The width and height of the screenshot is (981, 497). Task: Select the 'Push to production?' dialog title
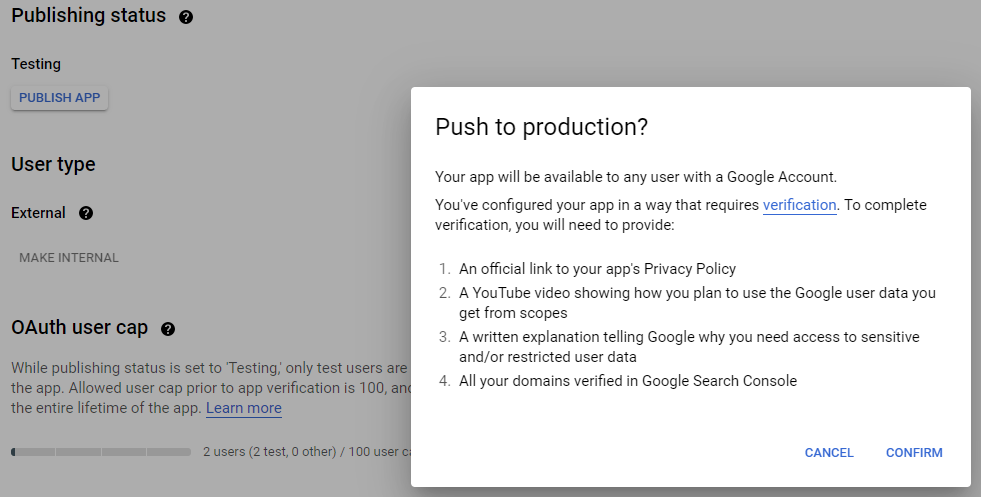click(x=542, y=126)
